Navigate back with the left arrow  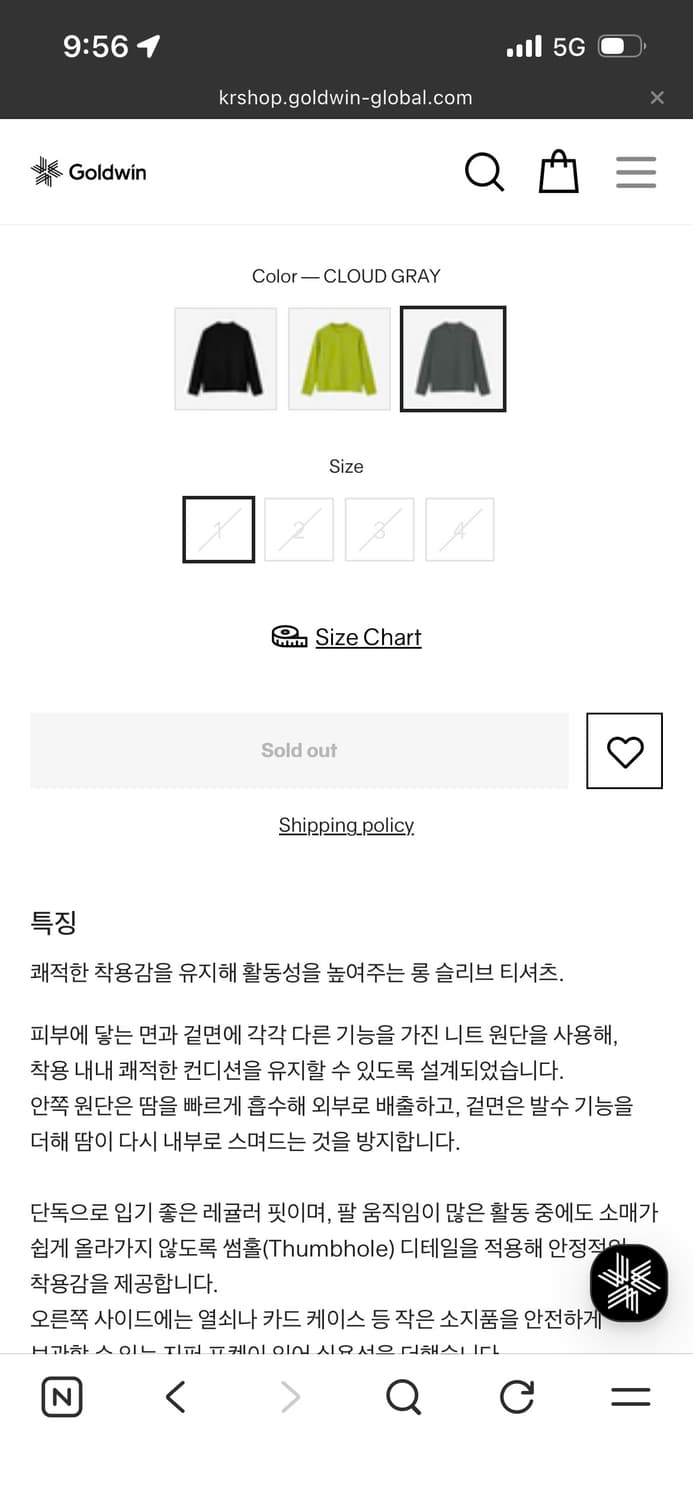[x=175, y=1397]
